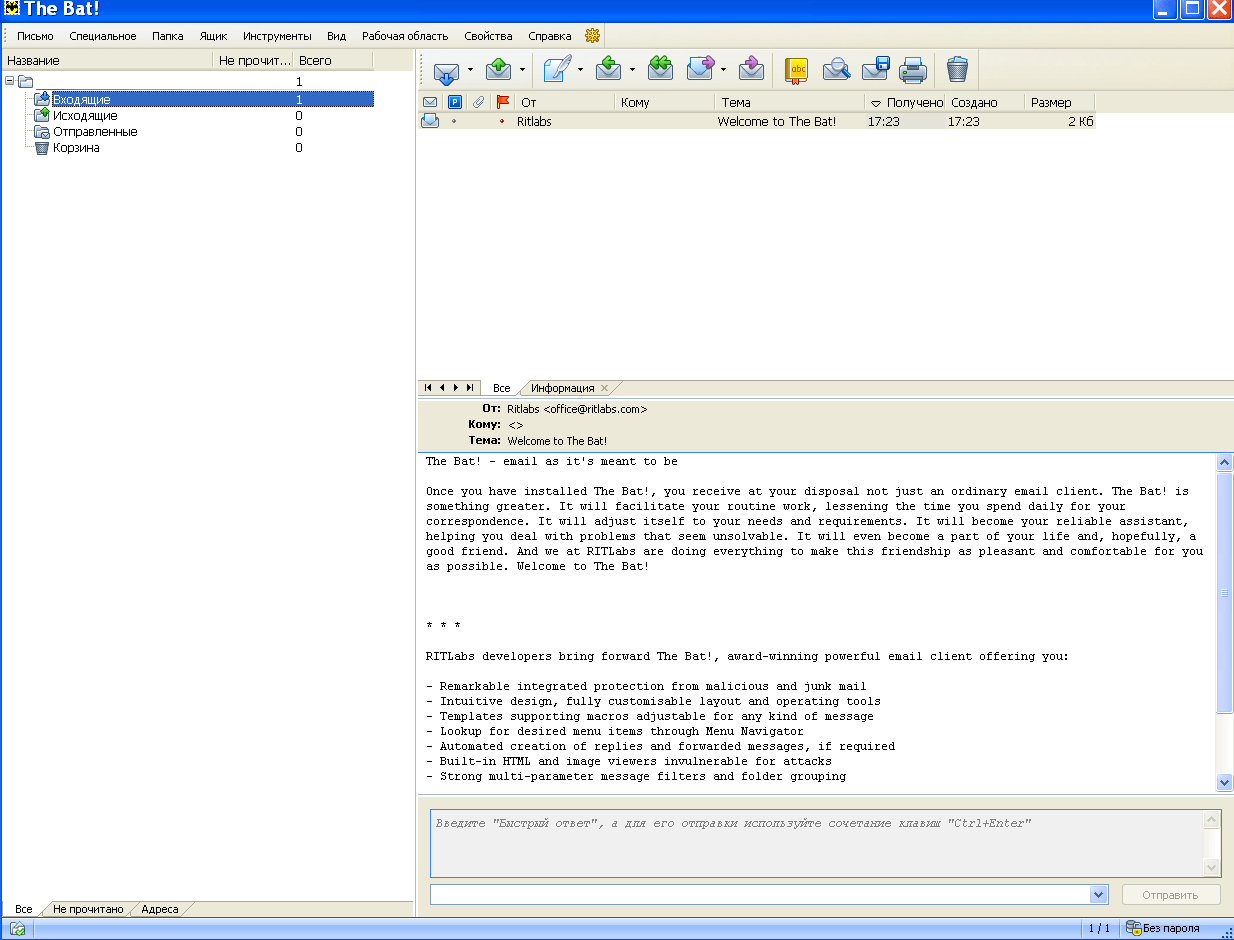Open the Инструменты menu
The width and height of the screenshot is (1234, 940).
(277, 36)
